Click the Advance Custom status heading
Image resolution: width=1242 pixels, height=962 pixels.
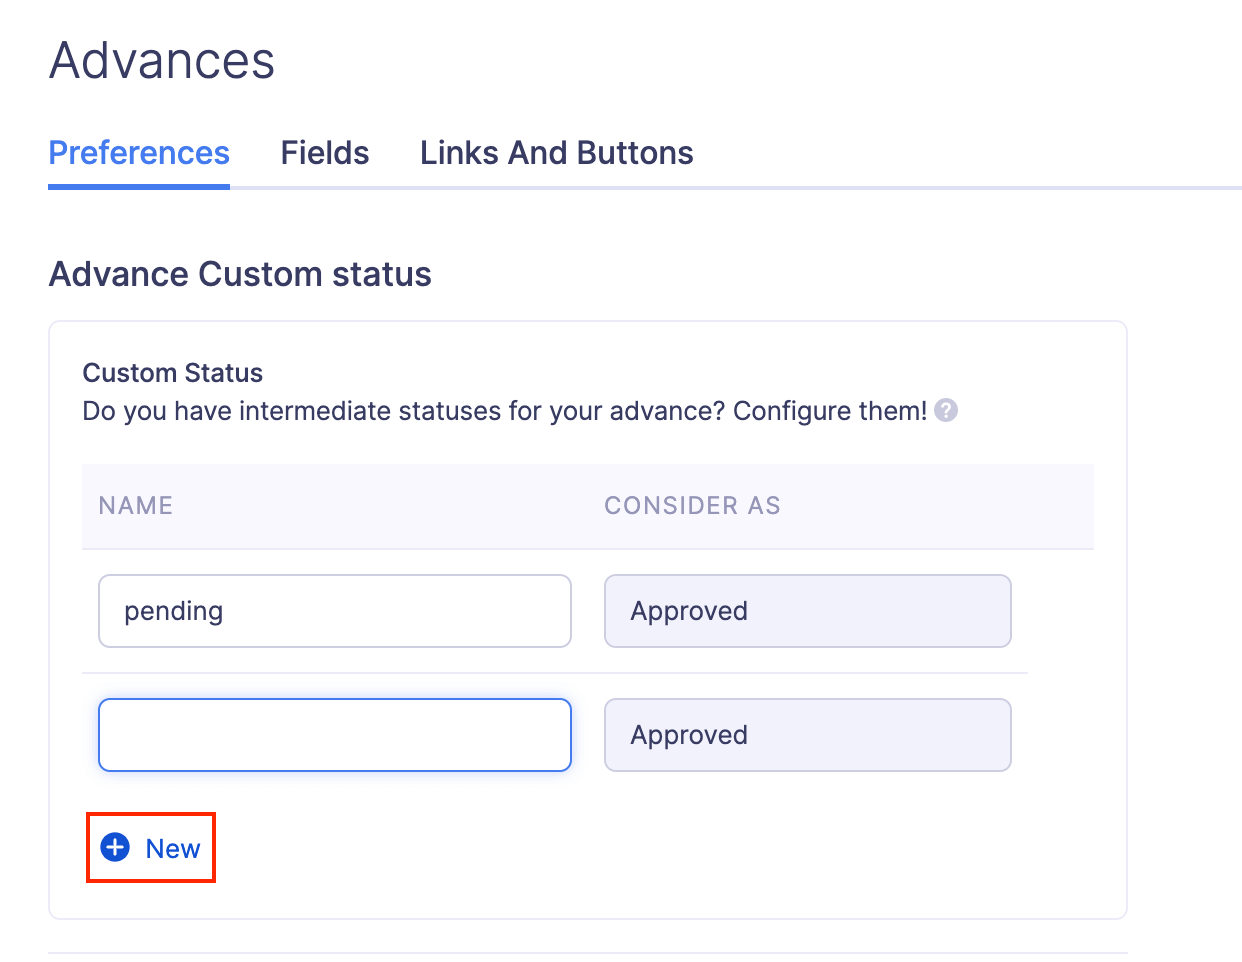point(240,274)
